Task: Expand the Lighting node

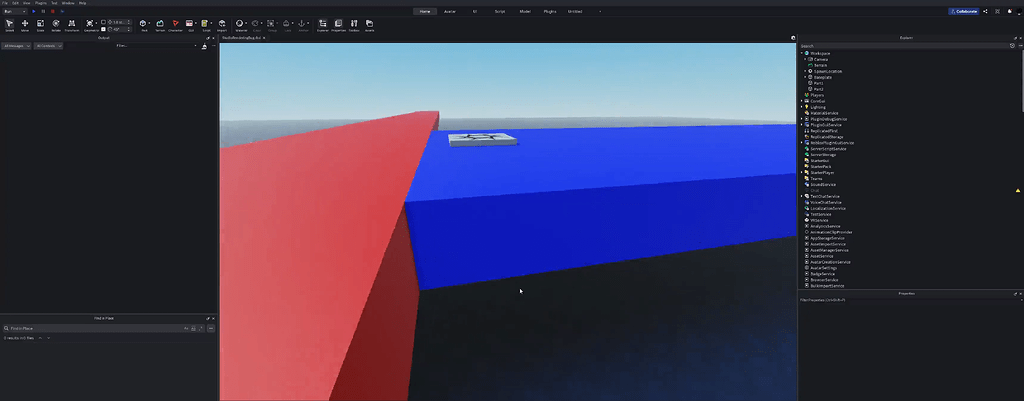Action: pyautogui.click(x=801, y=106)
